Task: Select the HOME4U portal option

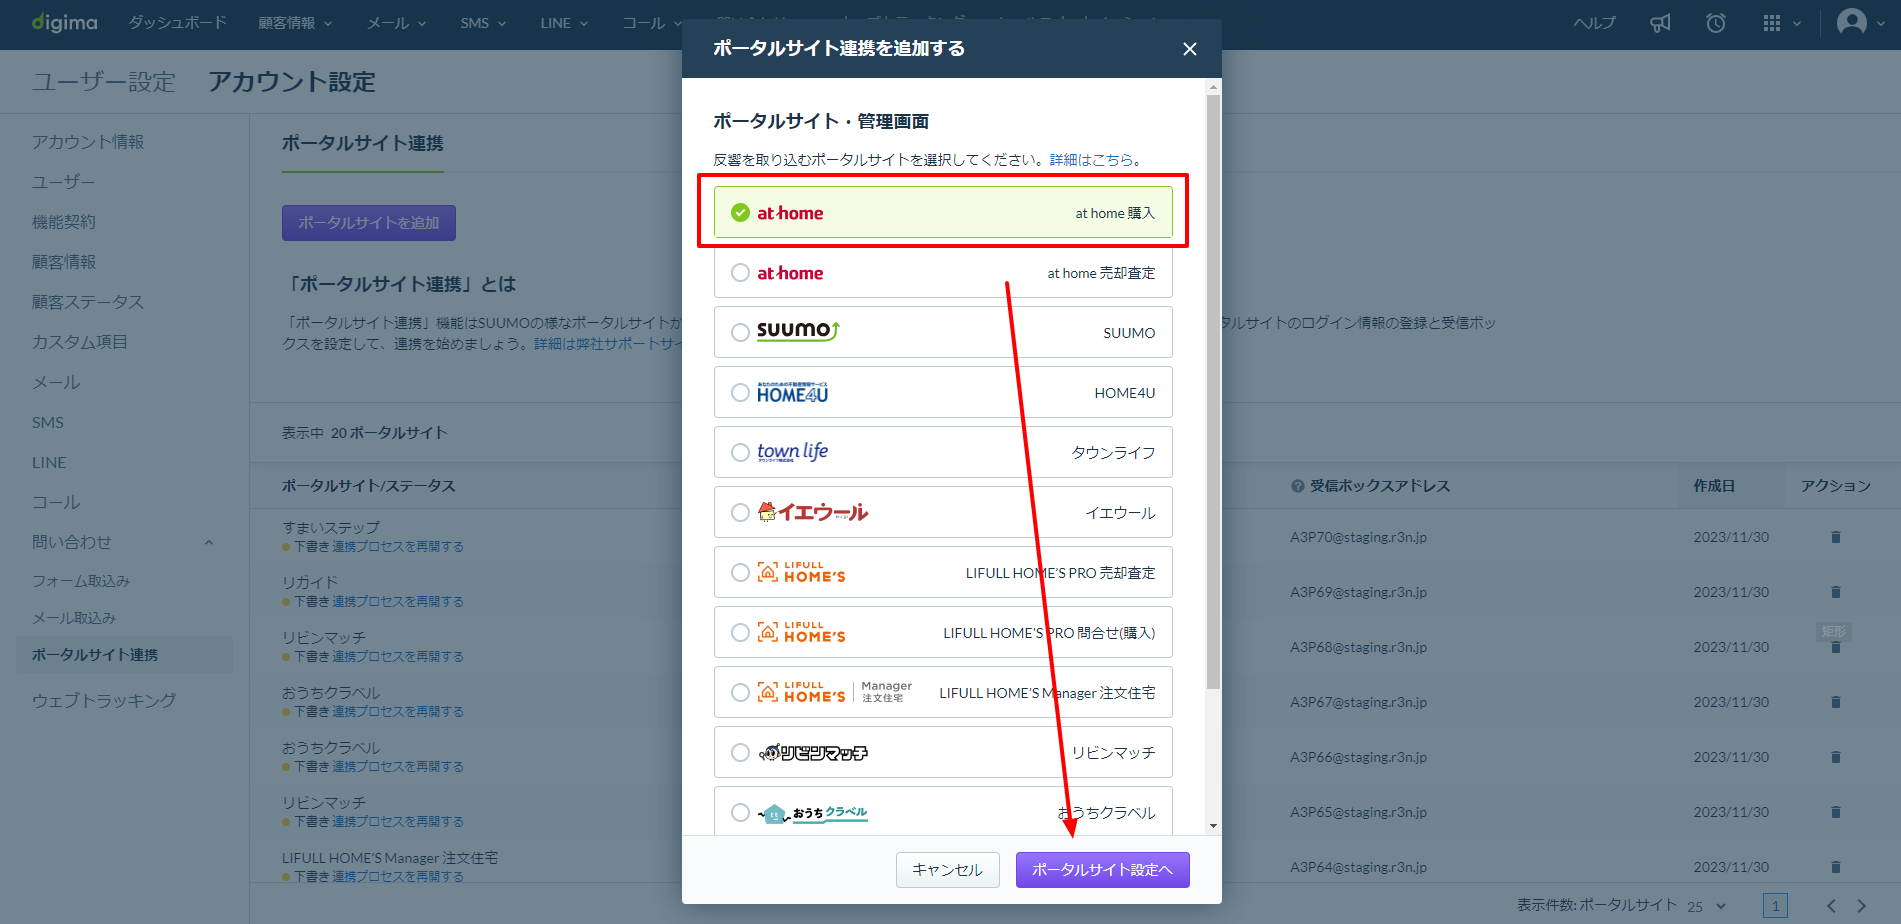Action: coord(943,392)
